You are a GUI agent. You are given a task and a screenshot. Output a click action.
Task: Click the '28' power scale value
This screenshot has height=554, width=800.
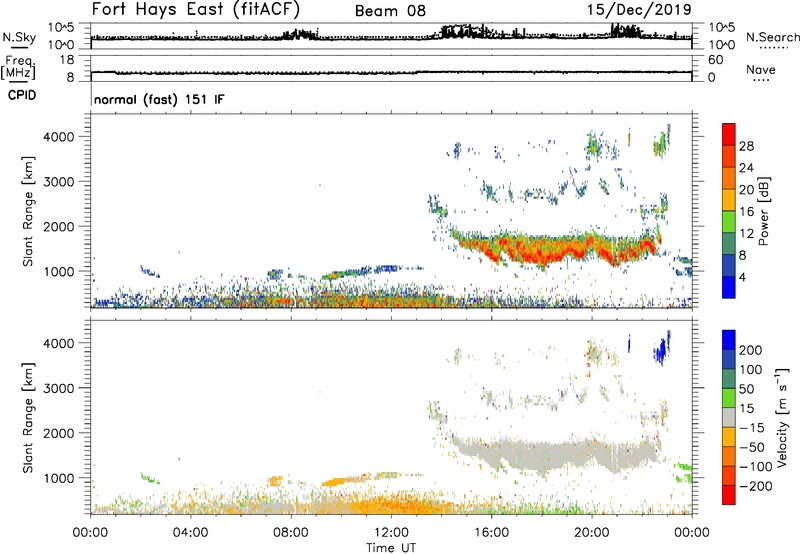click(746, 146)
